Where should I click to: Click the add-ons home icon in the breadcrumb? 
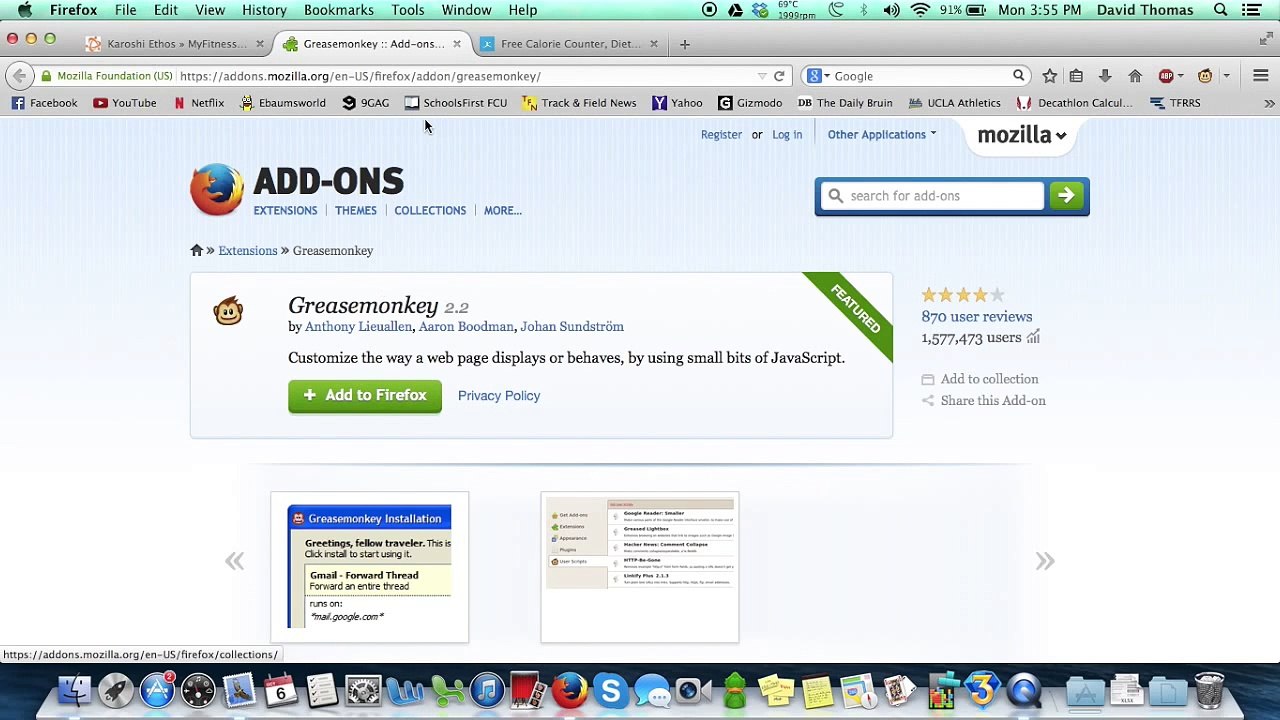(x=197, y=250)
